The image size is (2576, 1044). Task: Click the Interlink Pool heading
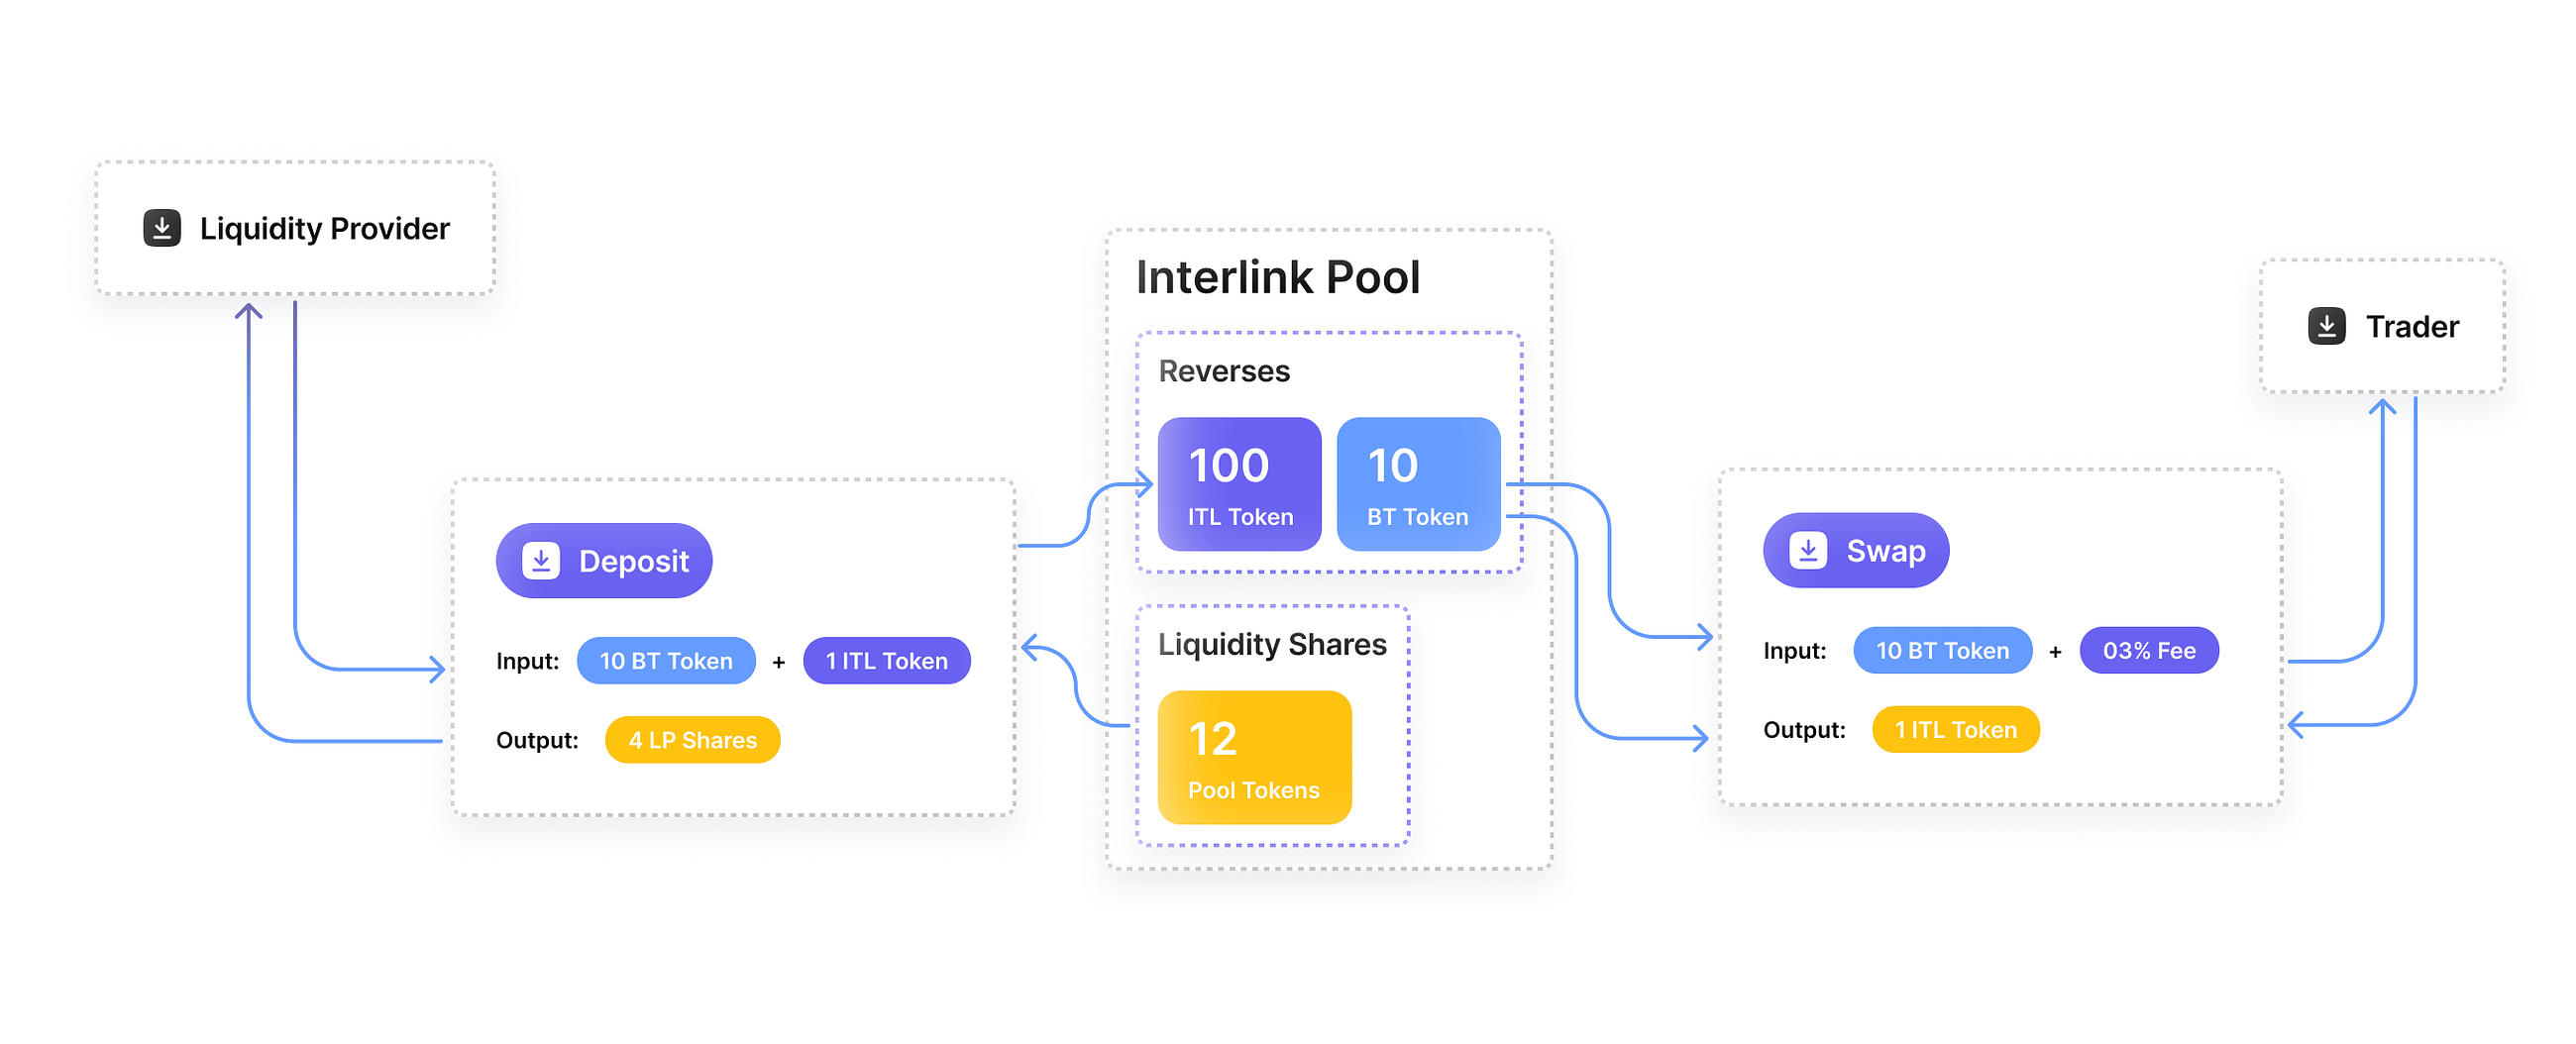click(x=1278, y=277)
